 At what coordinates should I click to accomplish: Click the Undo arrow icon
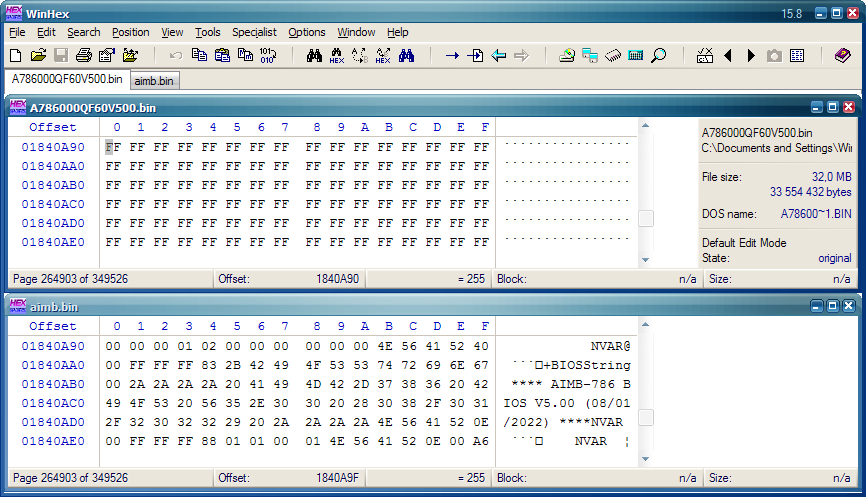pos(176,55)
